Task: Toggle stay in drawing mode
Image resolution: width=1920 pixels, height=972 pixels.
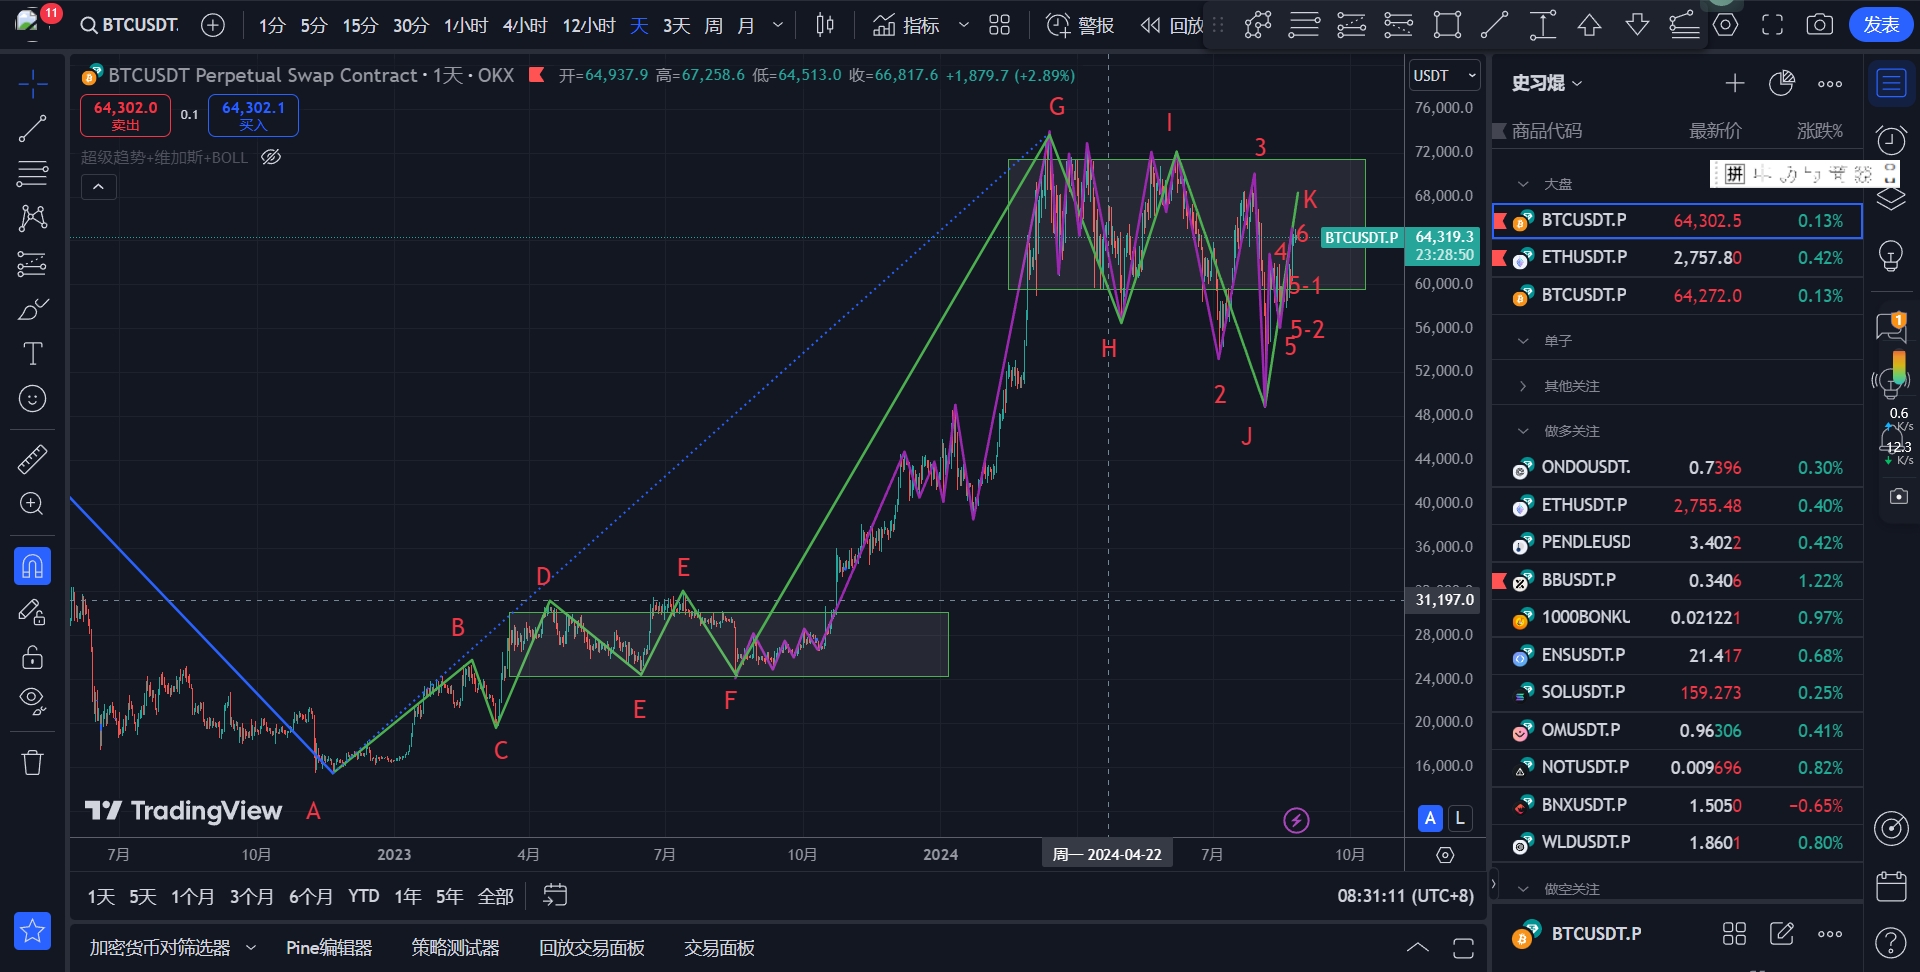Action: [32, 611]
